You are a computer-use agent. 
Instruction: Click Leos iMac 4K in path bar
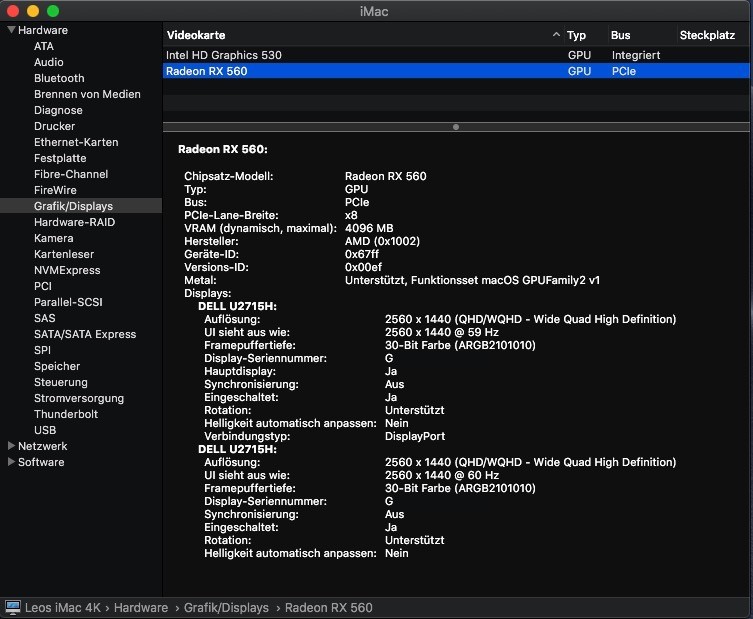65,608
